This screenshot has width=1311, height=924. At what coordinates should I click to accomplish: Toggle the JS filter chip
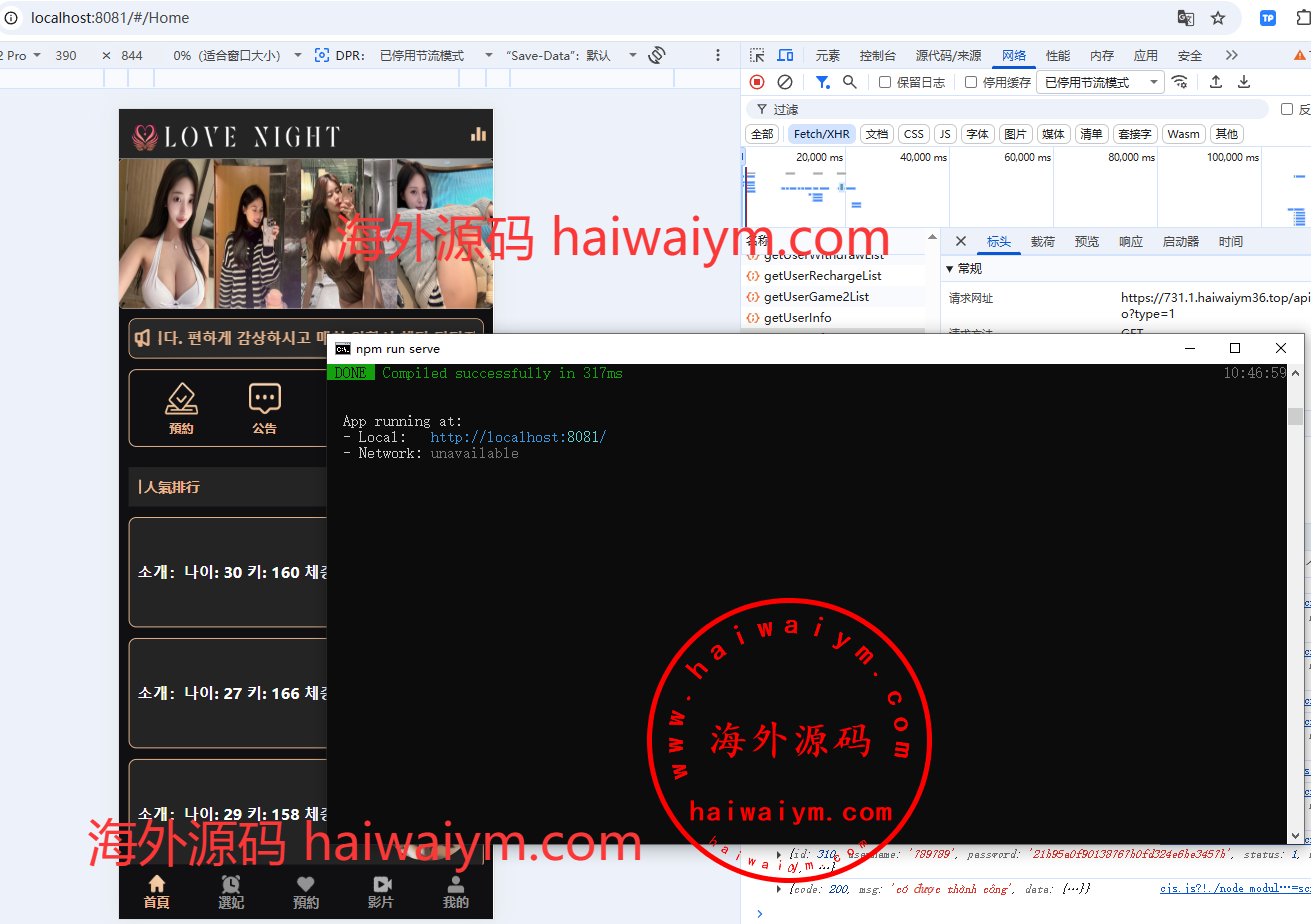click(x=945, y=134)
